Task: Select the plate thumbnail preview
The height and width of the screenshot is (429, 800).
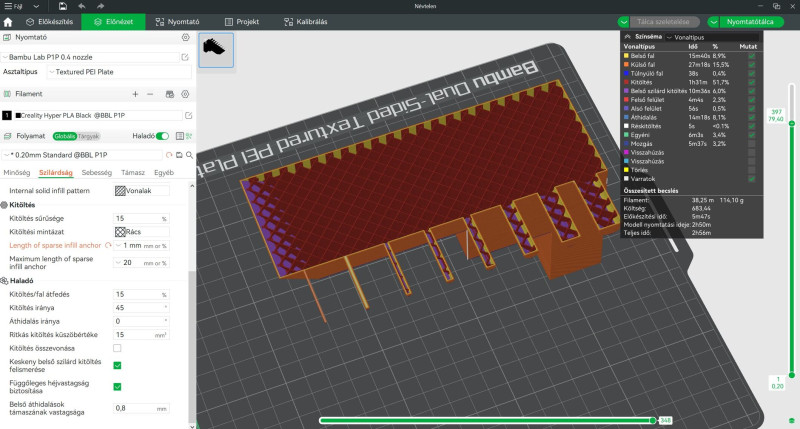Action: tap(216, 50)
